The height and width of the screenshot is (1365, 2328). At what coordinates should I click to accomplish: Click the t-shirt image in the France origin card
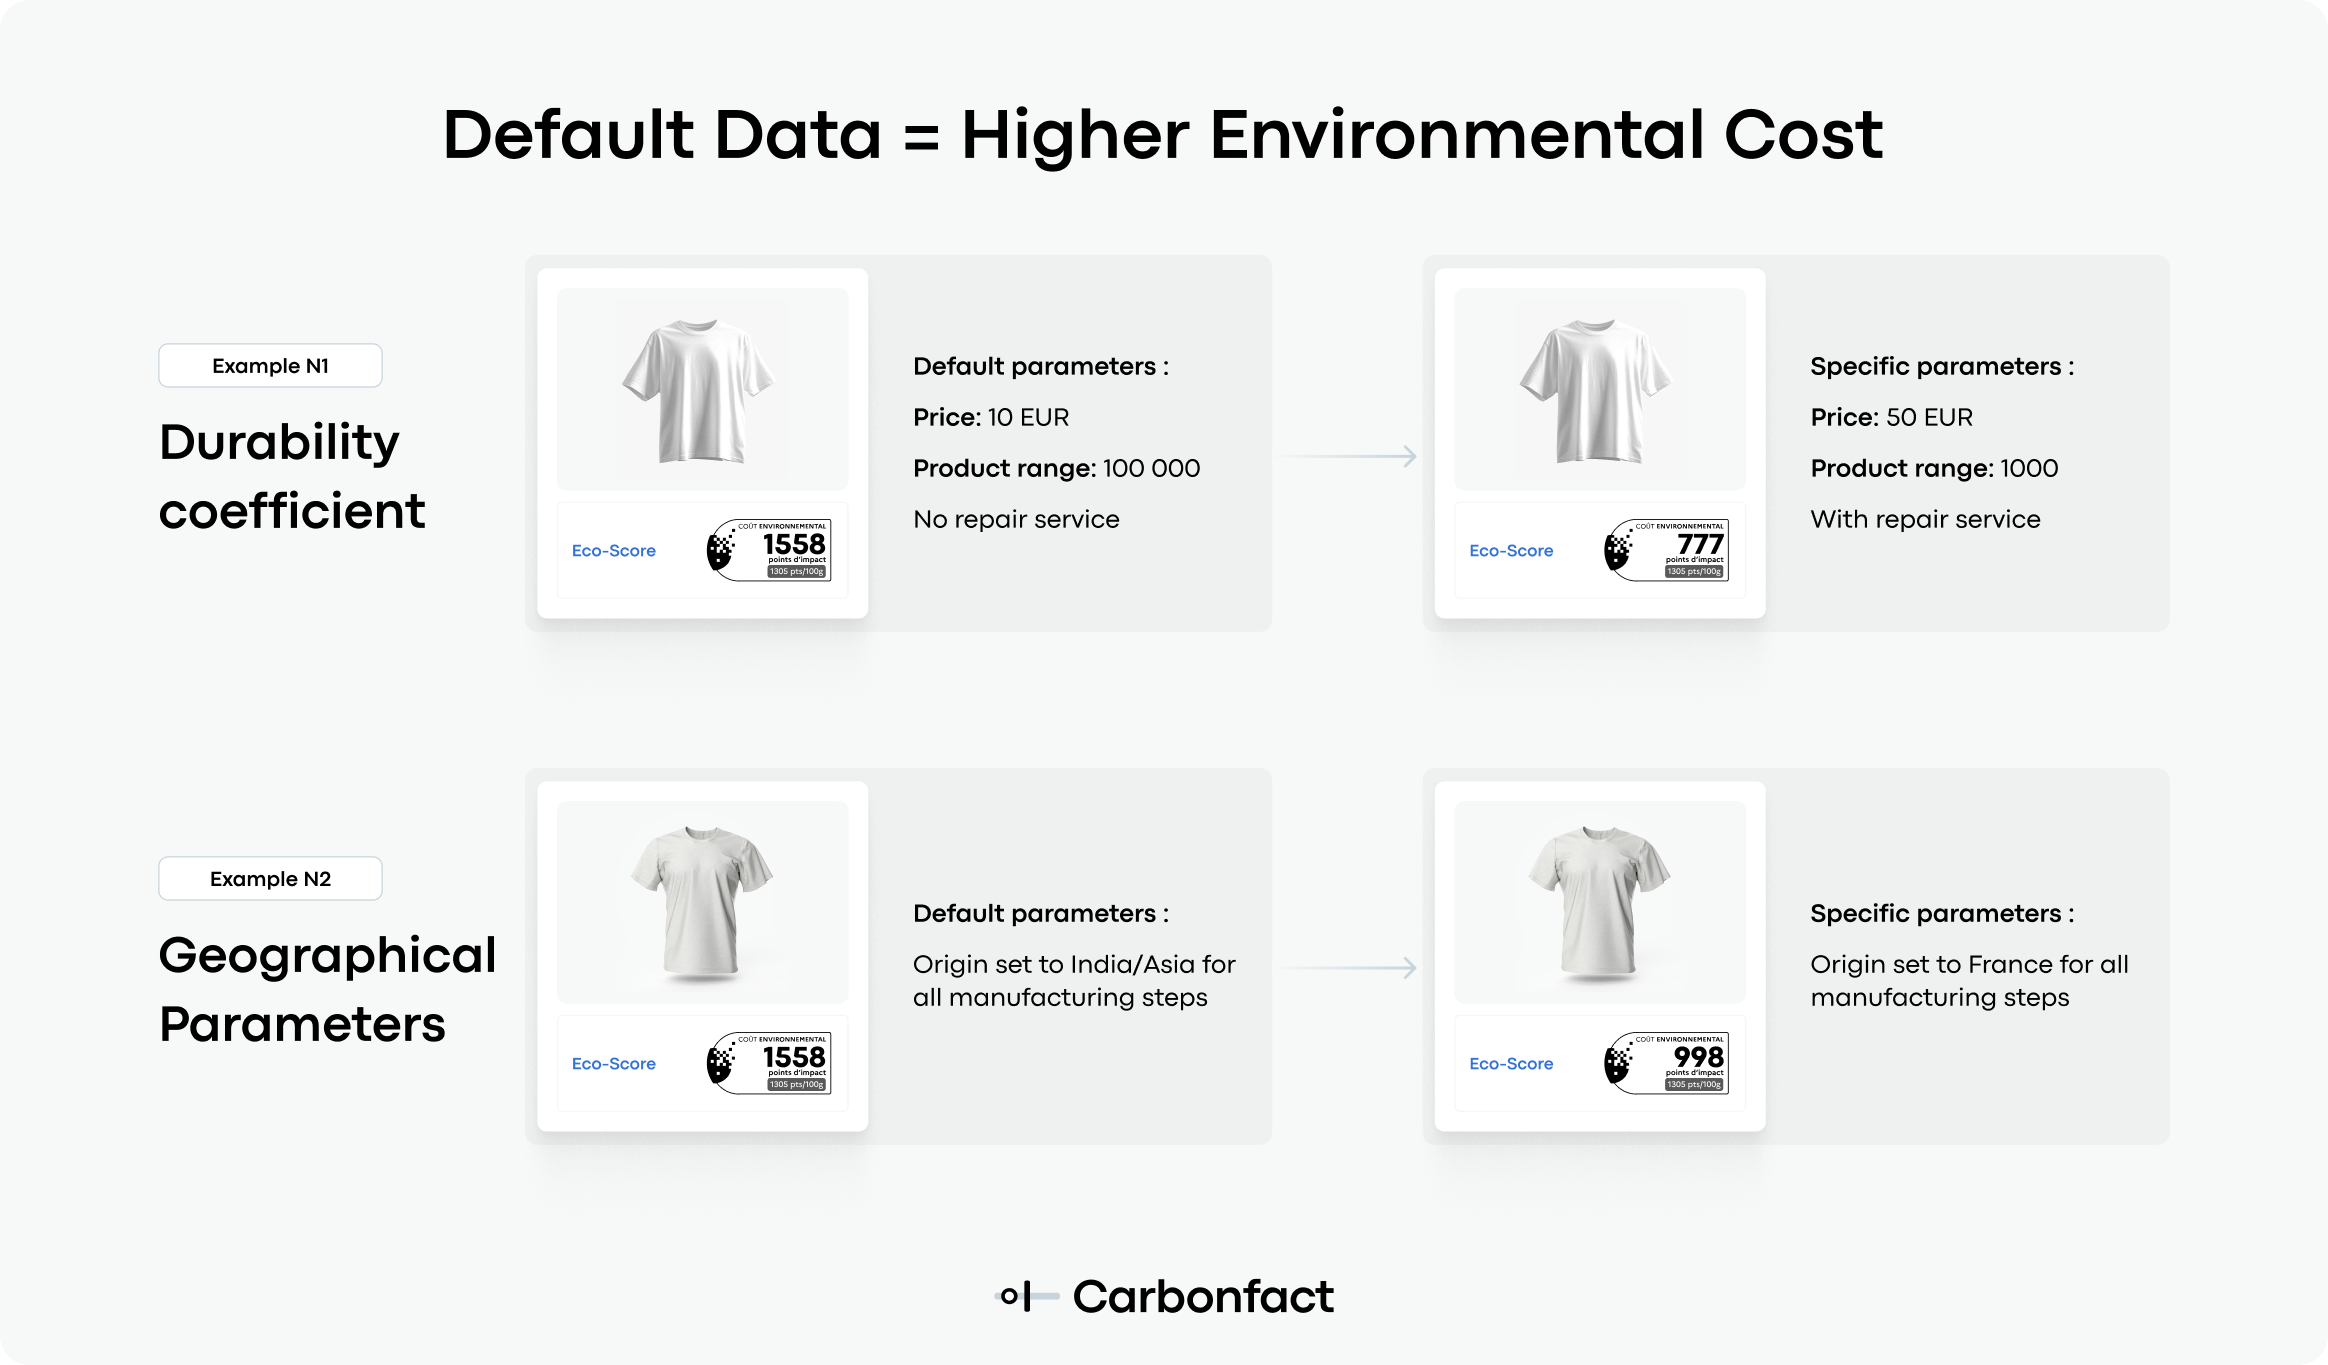pyautogui.click(x=1600, y=903)
